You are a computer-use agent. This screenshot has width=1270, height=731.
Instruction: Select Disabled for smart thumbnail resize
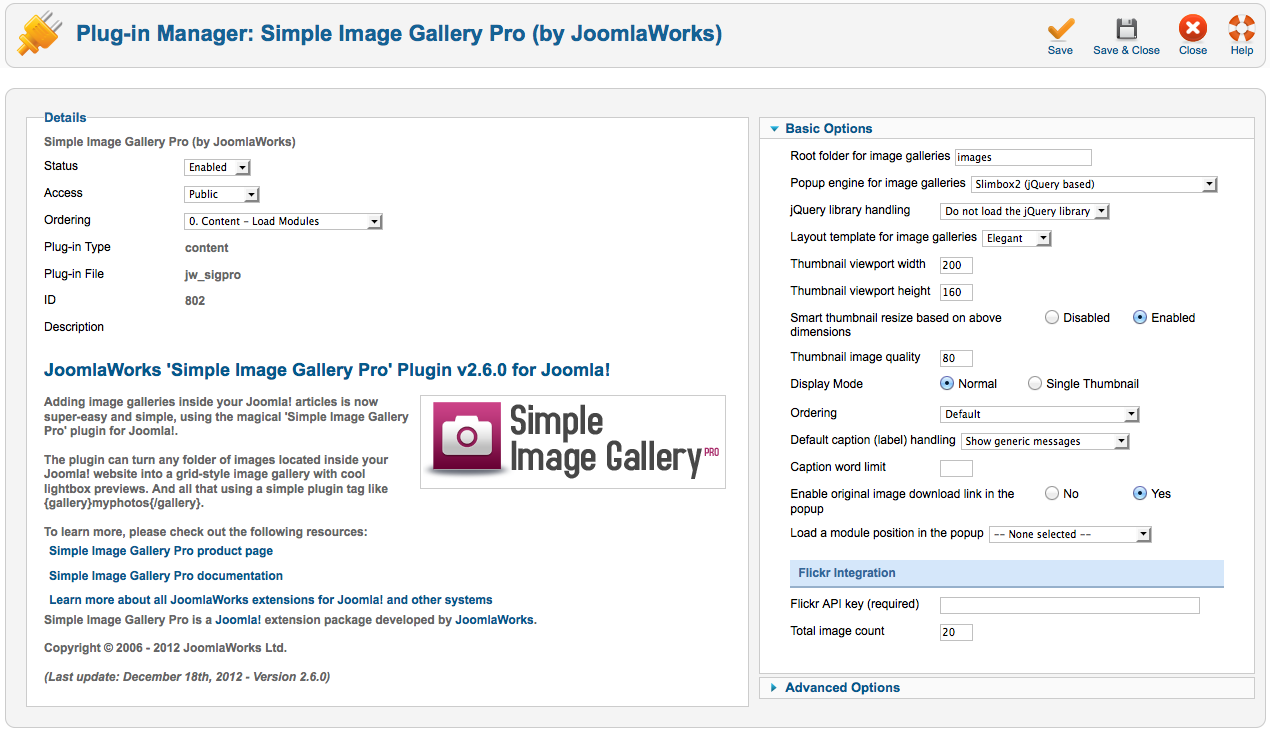(x=1052, y=318)
